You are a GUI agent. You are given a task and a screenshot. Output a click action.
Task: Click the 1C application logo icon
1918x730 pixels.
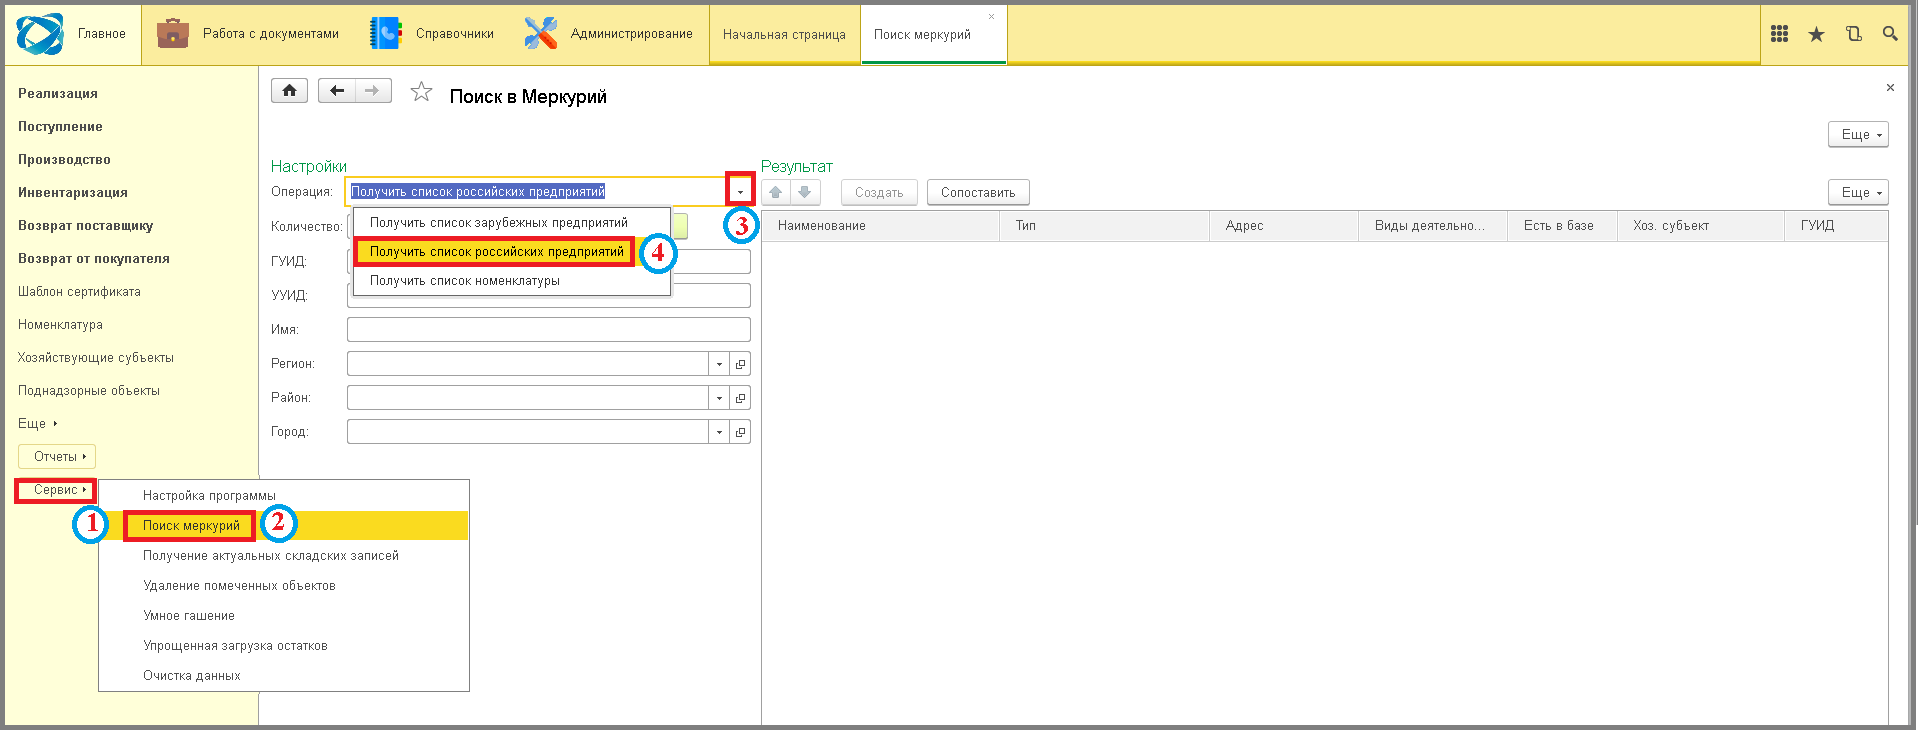pyautogui.click(x=40, y=34)
